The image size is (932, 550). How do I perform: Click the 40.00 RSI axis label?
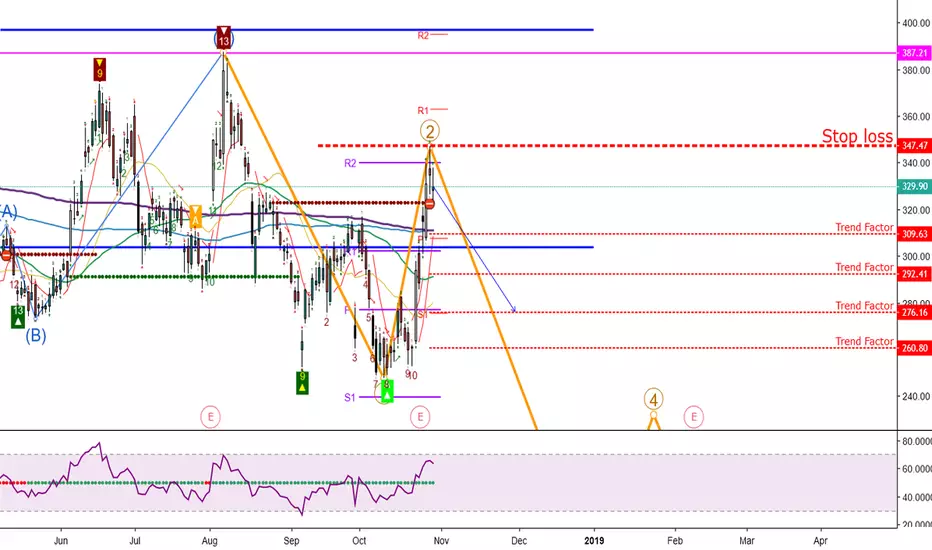pyautogui.click(x=917, y=497)
